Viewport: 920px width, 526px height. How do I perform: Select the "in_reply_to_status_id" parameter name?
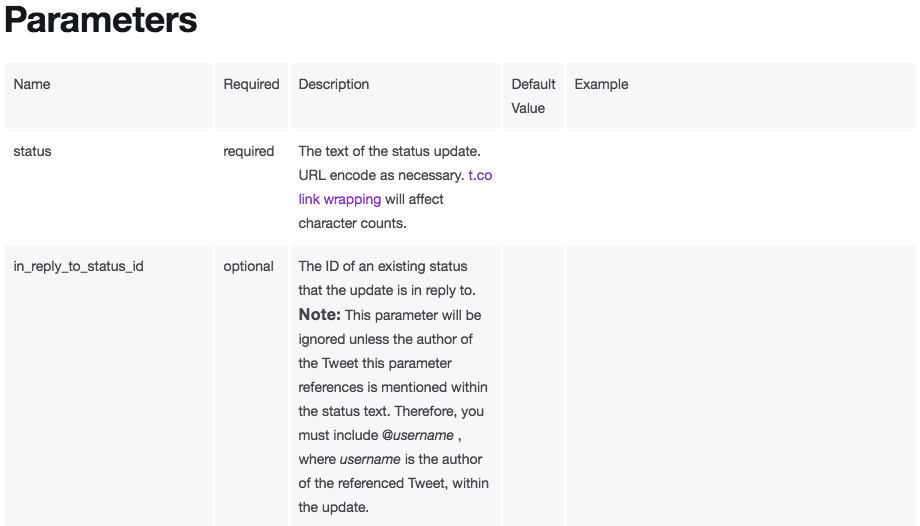(78, 267)
